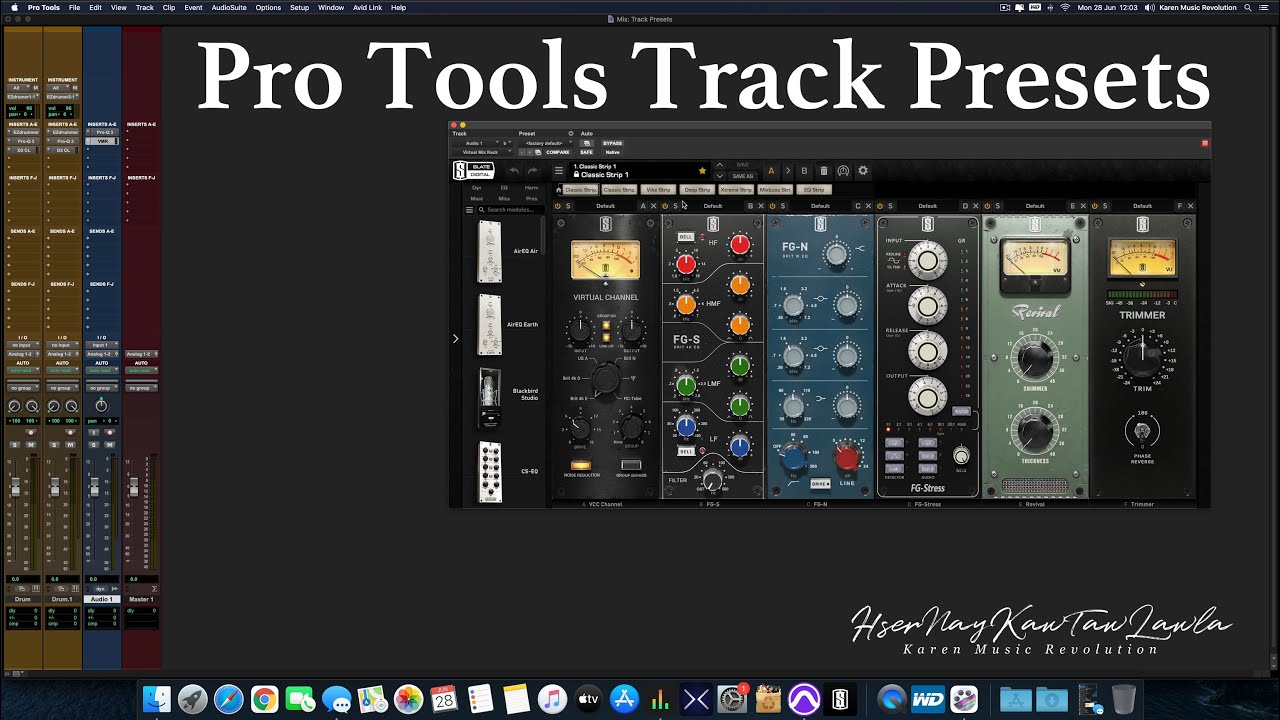Toggle power on the Trimmer slot F
The image size is (1280, 720).
pyautogui.click(x=1094, y=206)
